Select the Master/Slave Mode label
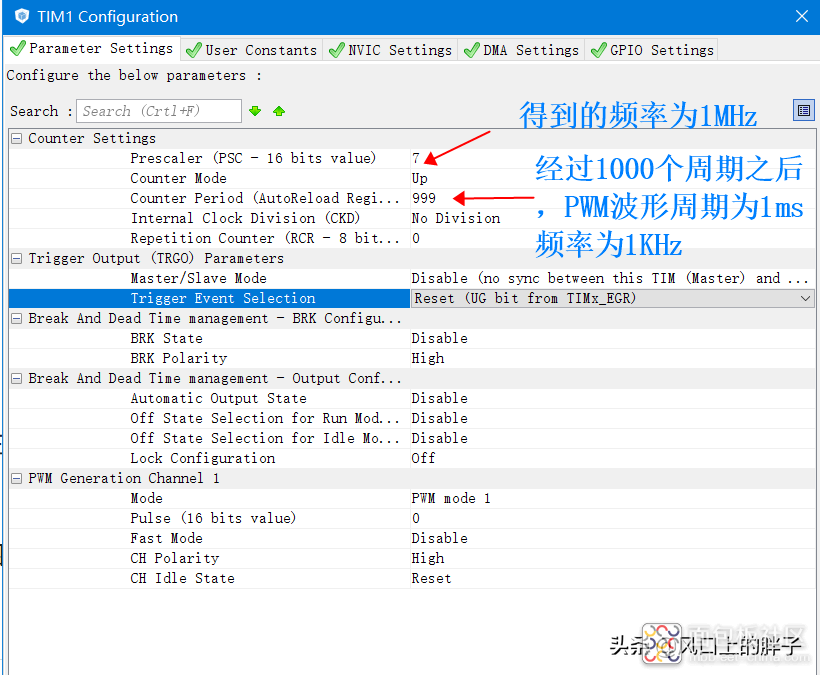This screenshot has height=675, width=820. click(x=198, y=279)
